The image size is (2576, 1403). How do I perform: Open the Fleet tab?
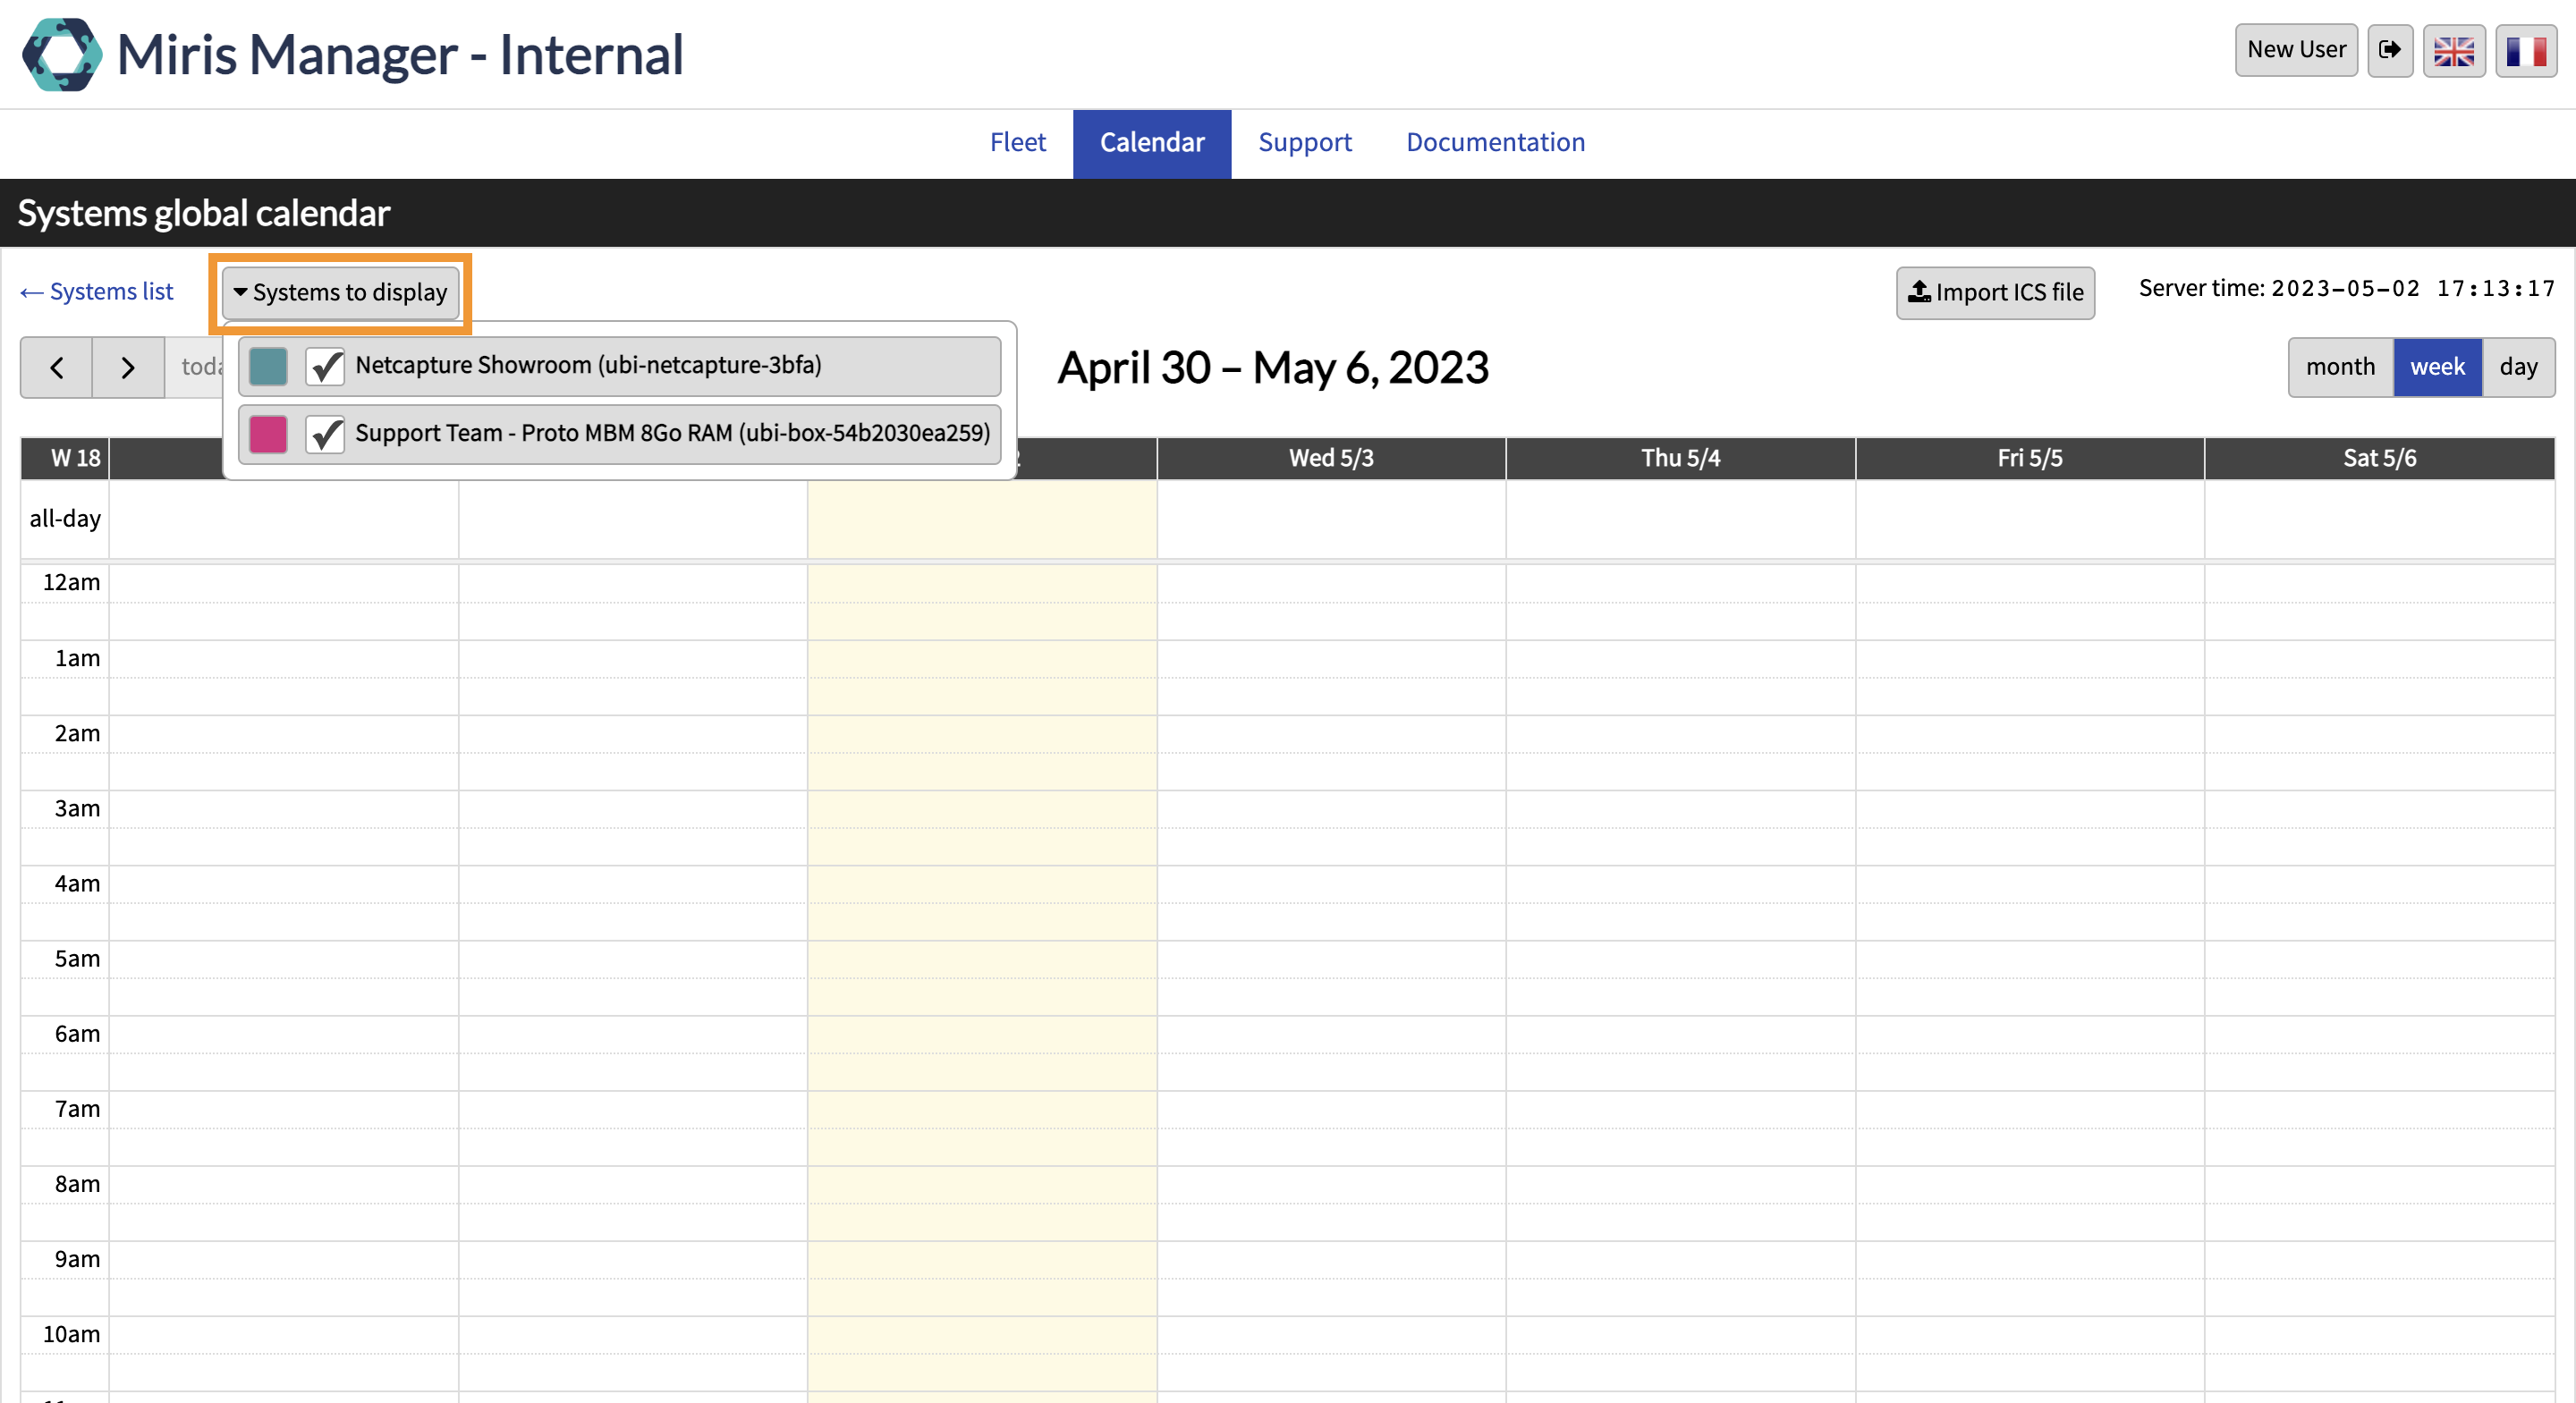(1018, 143)
